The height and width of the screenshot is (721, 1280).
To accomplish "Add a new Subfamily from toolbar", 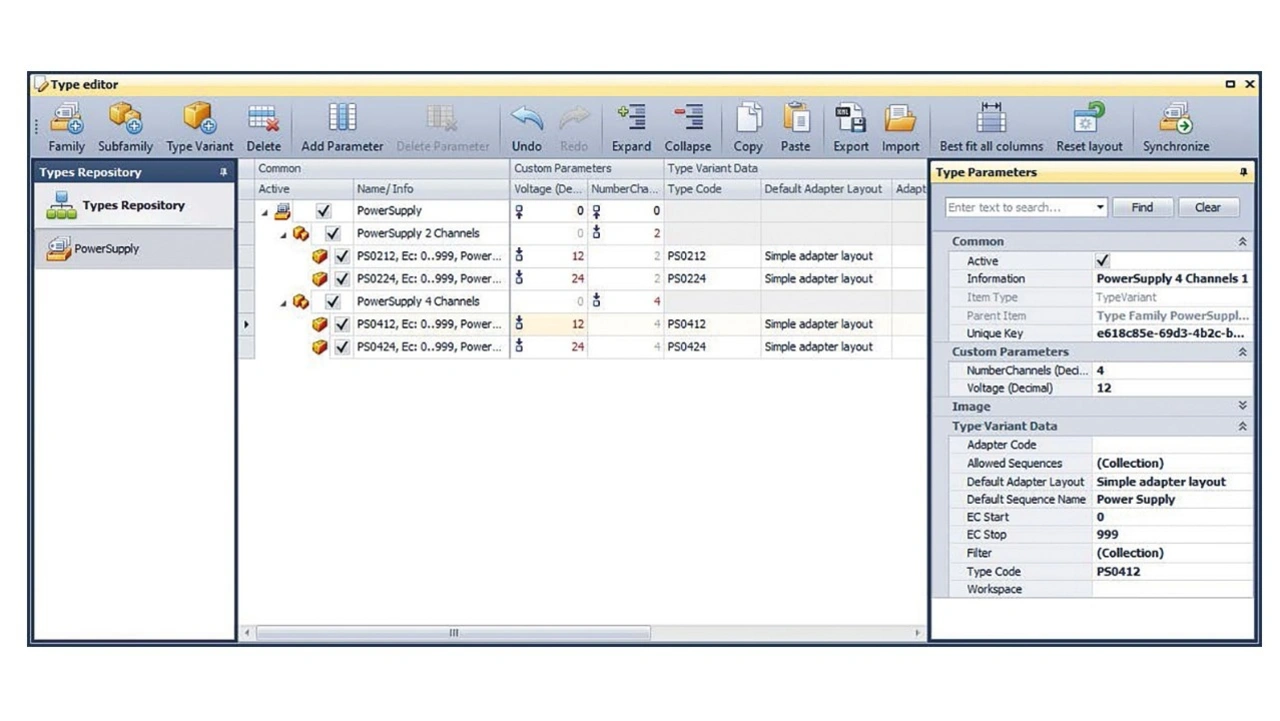I will (x=125, y=120).
